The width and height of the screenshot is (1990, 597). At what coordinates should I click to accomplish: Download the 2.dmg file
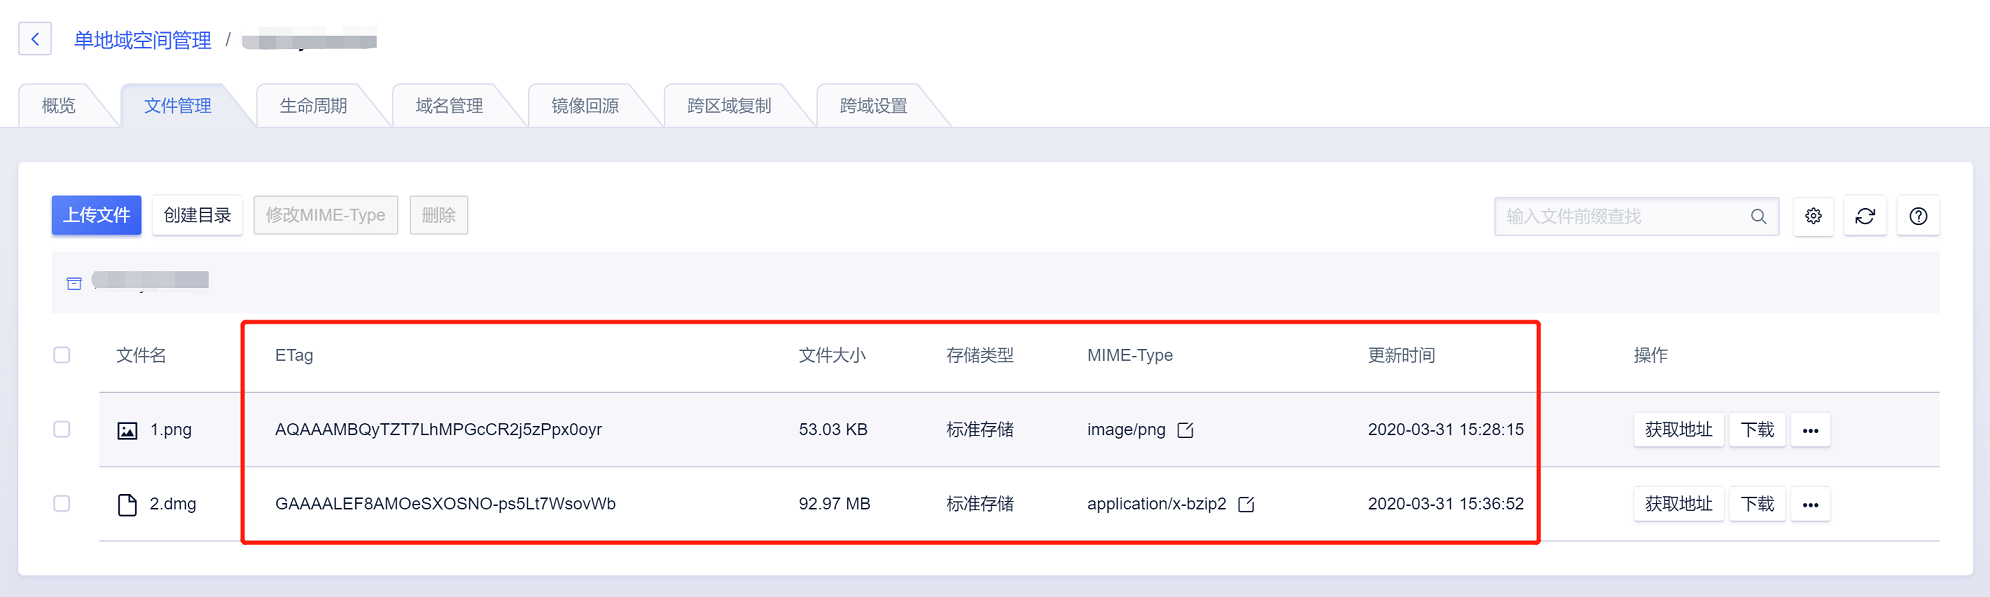[1757, 504]
